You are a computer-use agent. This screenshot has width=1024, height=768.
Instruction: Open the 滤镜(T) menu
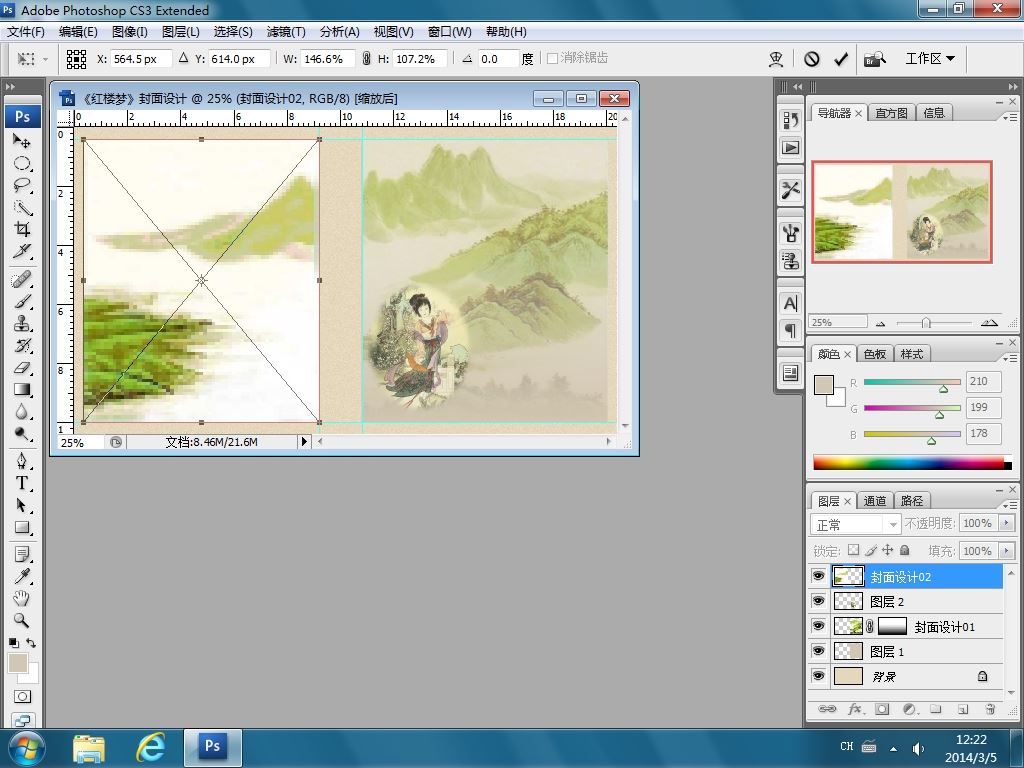(286, 31)
